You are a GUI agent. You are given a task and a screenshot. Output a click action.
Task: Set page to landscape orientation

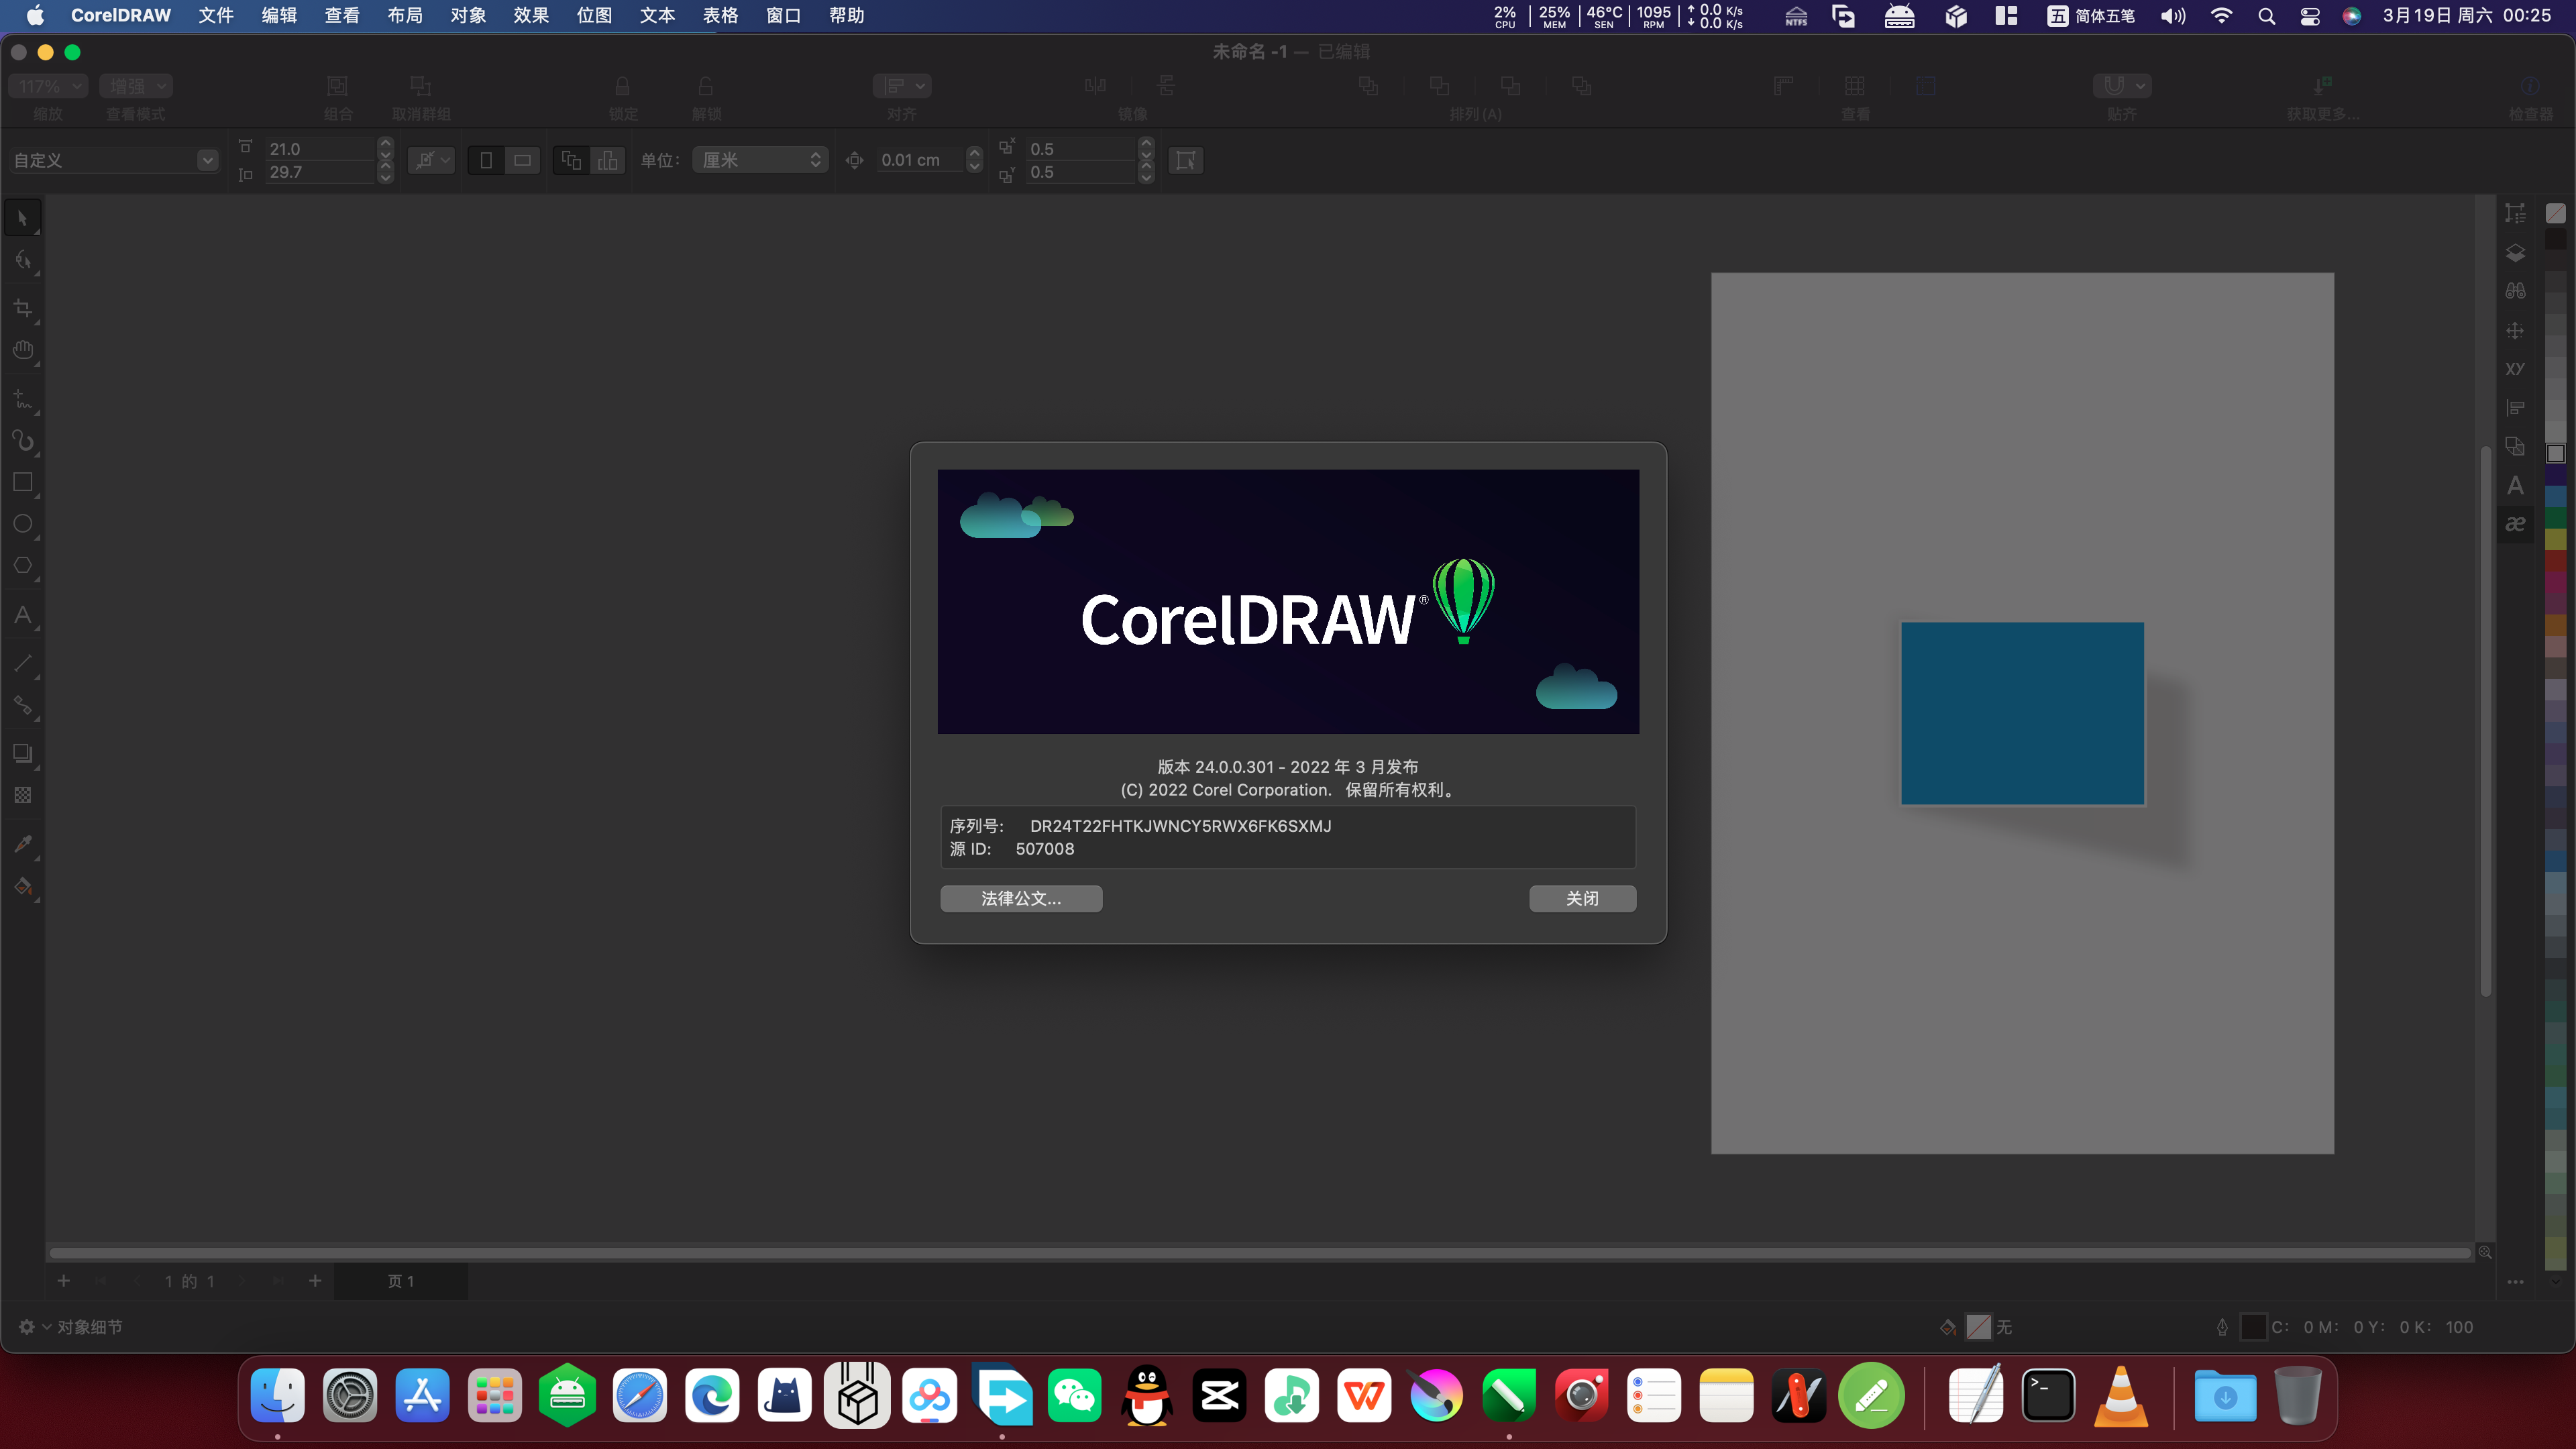pyautogui.click(x=522, y=160)
